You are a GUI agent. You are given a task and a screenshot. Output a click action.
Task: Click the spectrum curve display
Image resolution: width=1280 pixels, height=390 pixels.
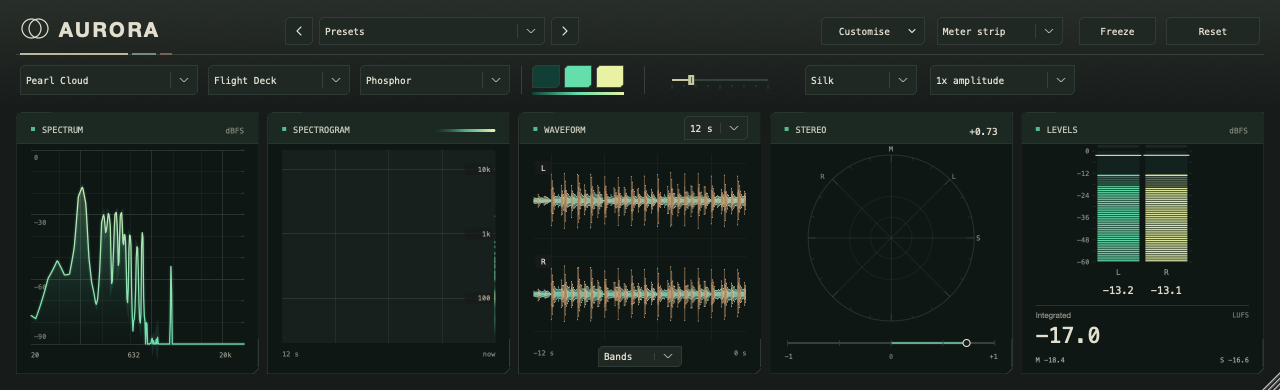coord(138,247)
